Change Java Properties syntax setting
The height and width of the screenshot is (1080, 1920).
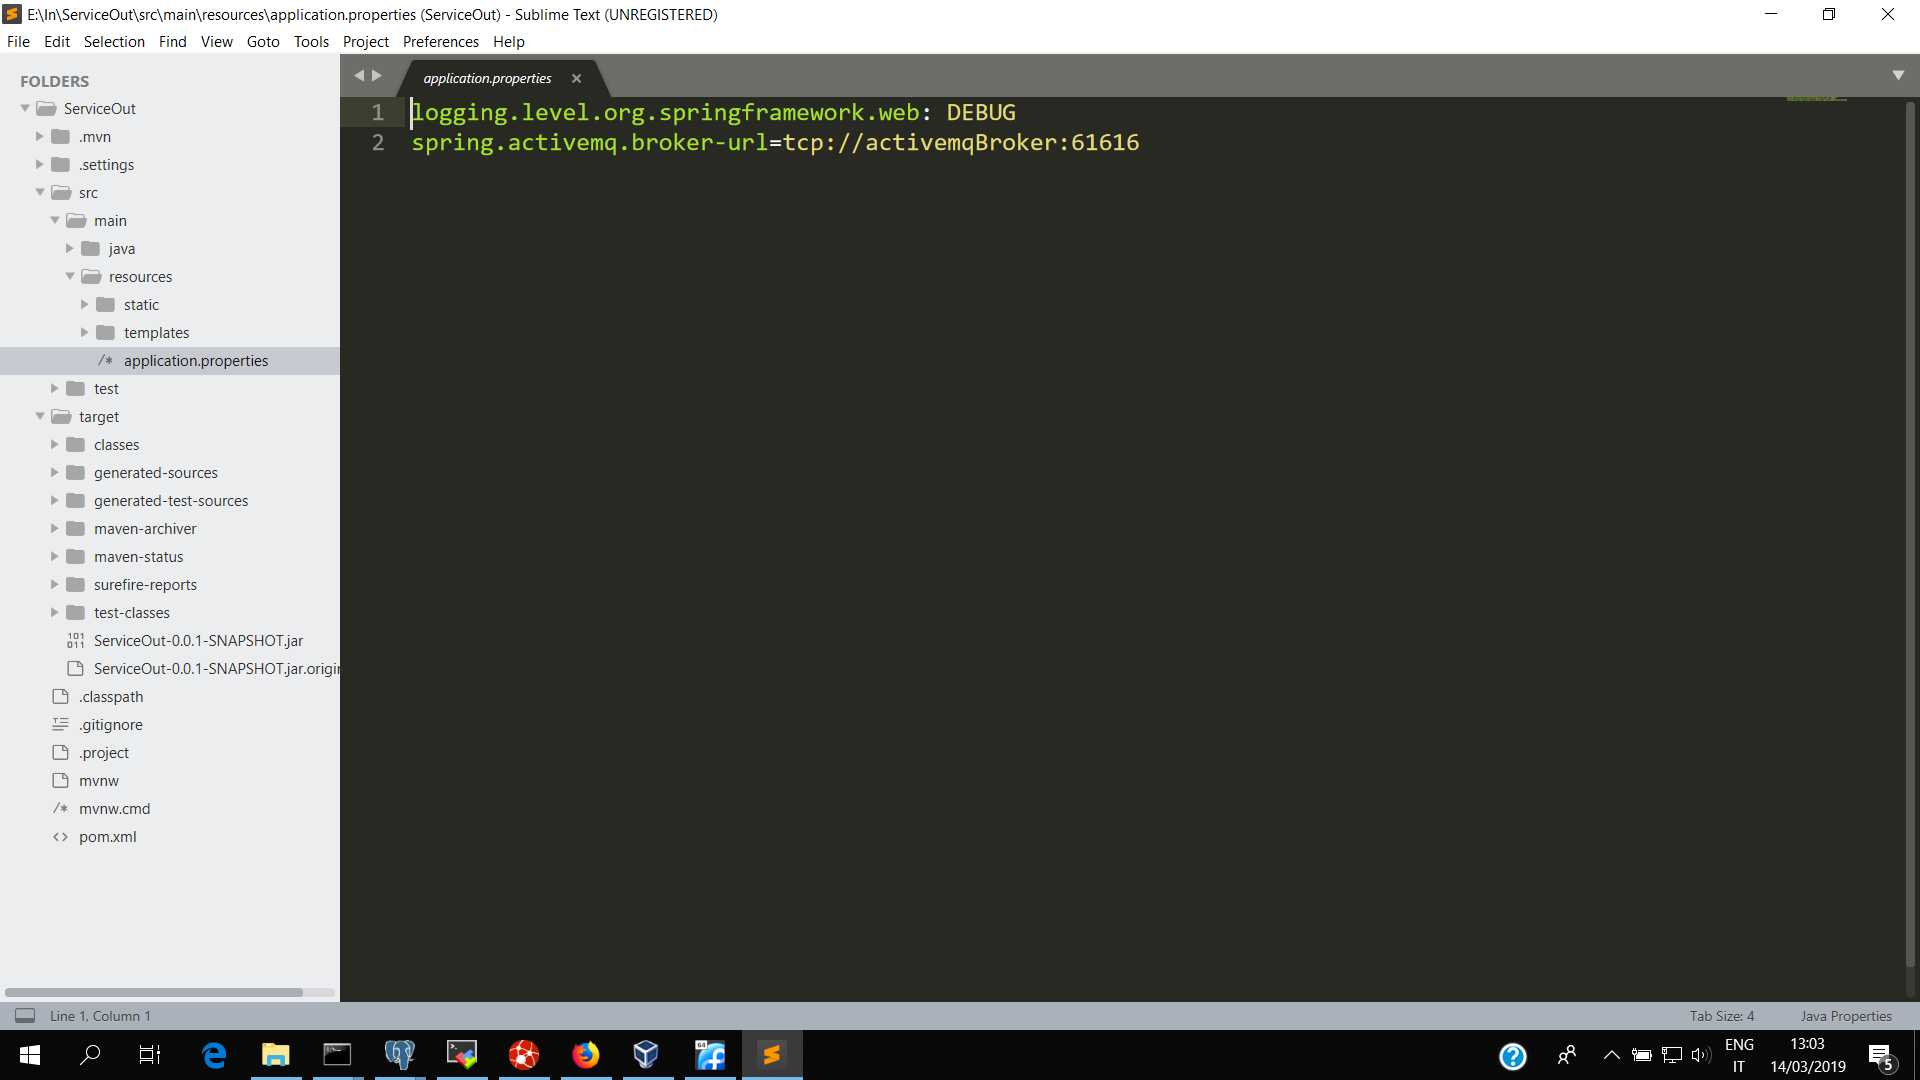[x=1846, y=1016]
